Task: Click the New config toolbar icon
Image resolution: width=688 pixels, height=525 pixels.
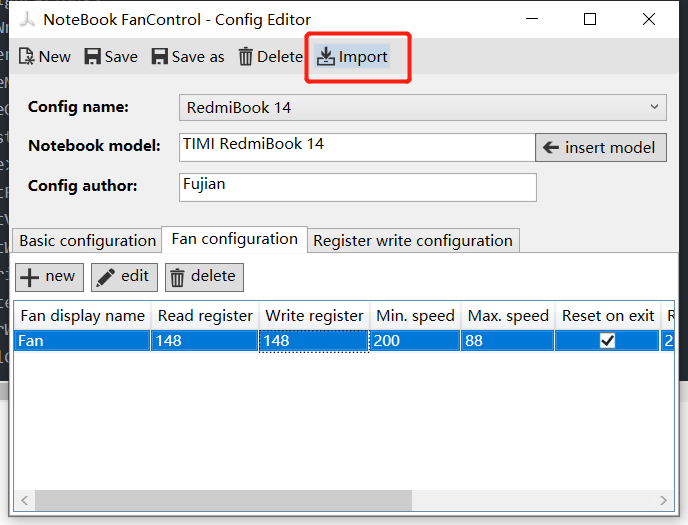Action: [26, 57]
